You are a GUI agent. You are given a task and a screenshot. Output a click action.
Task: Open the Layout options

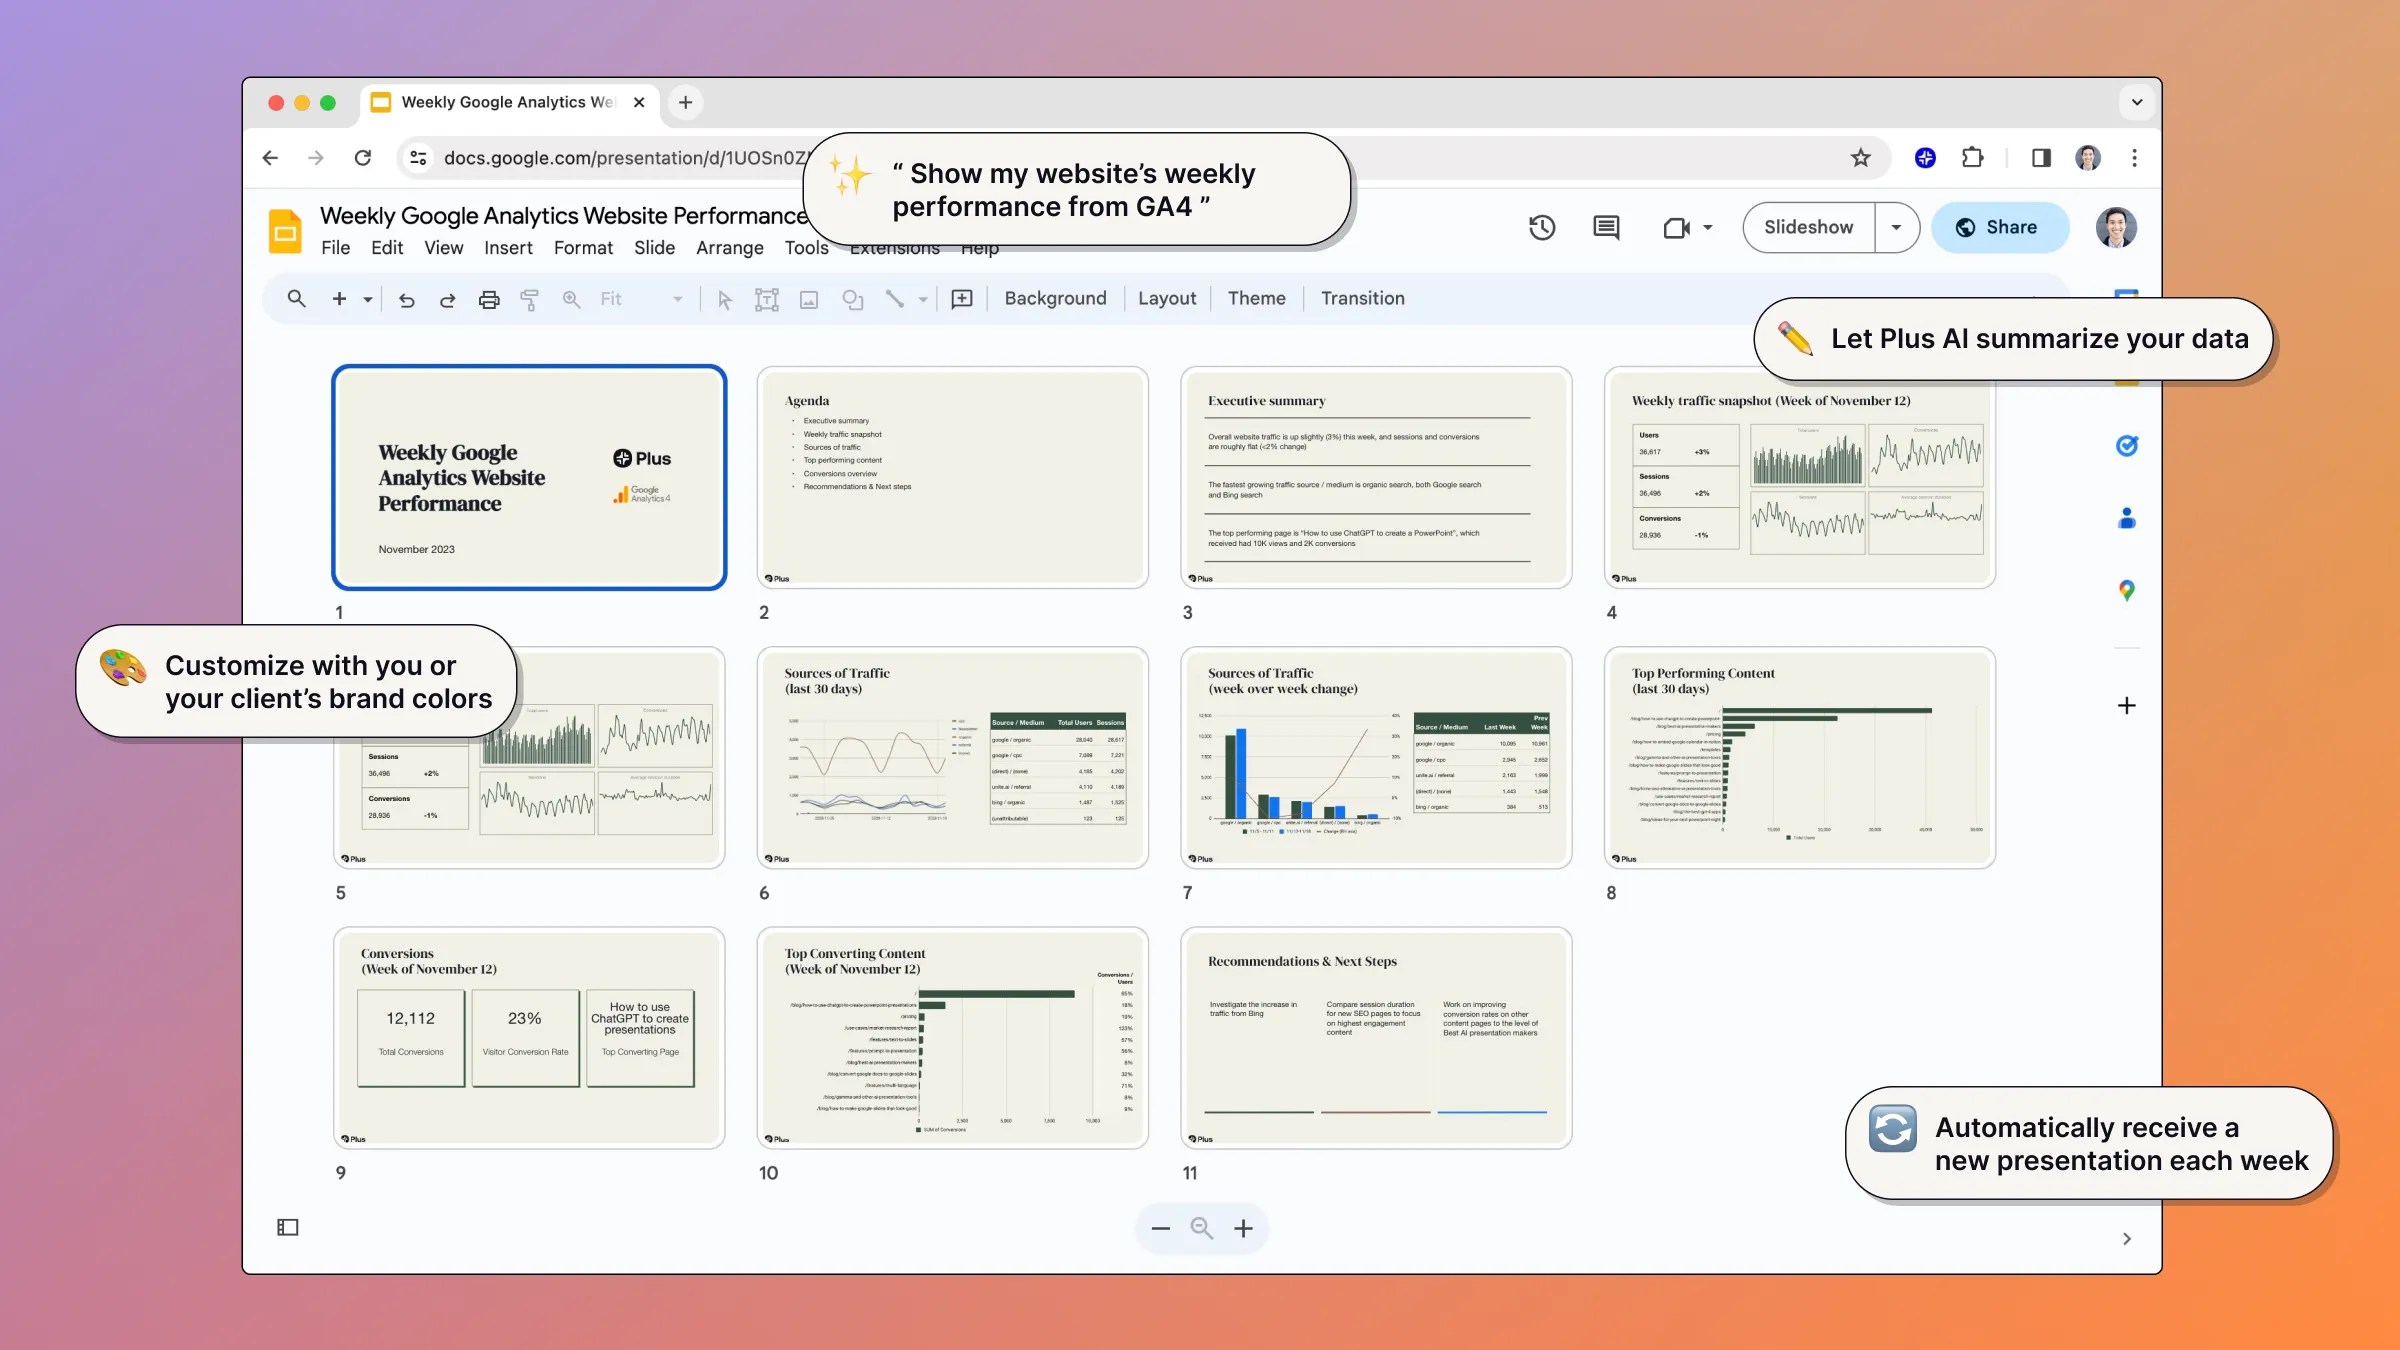pyautogui.click(x=1166, y=298)
